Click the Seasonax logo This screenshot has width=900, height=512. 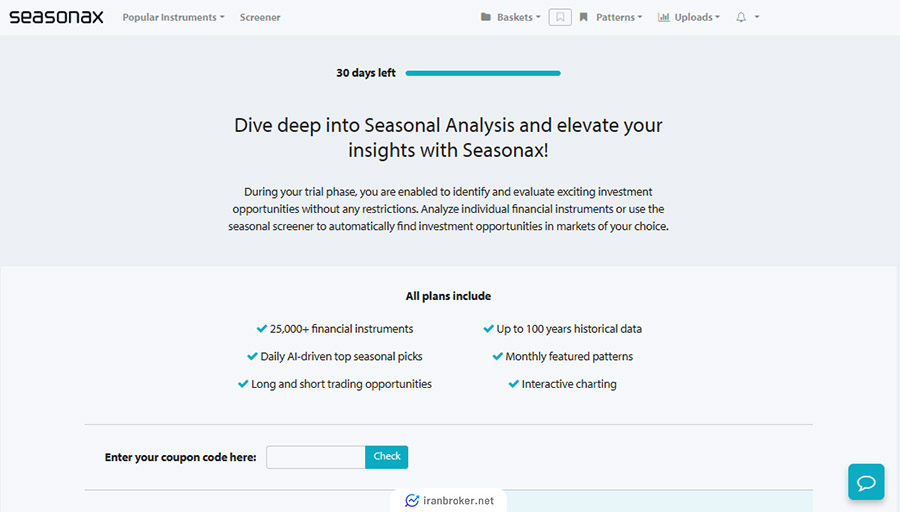tap(56, 17)
